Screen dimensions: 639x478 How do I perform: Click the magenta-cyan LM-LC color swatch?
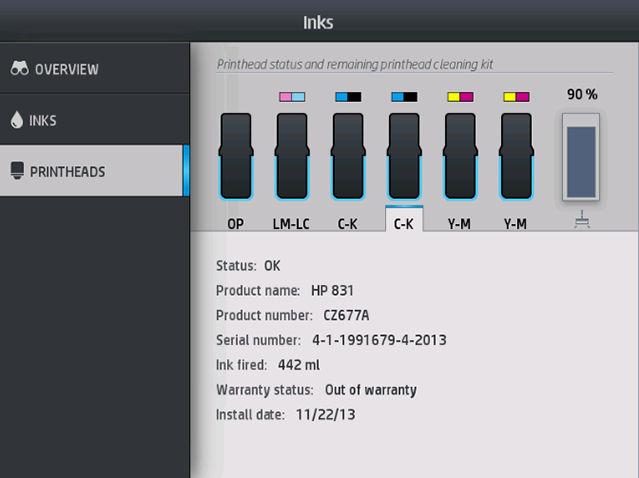point(292,97)
